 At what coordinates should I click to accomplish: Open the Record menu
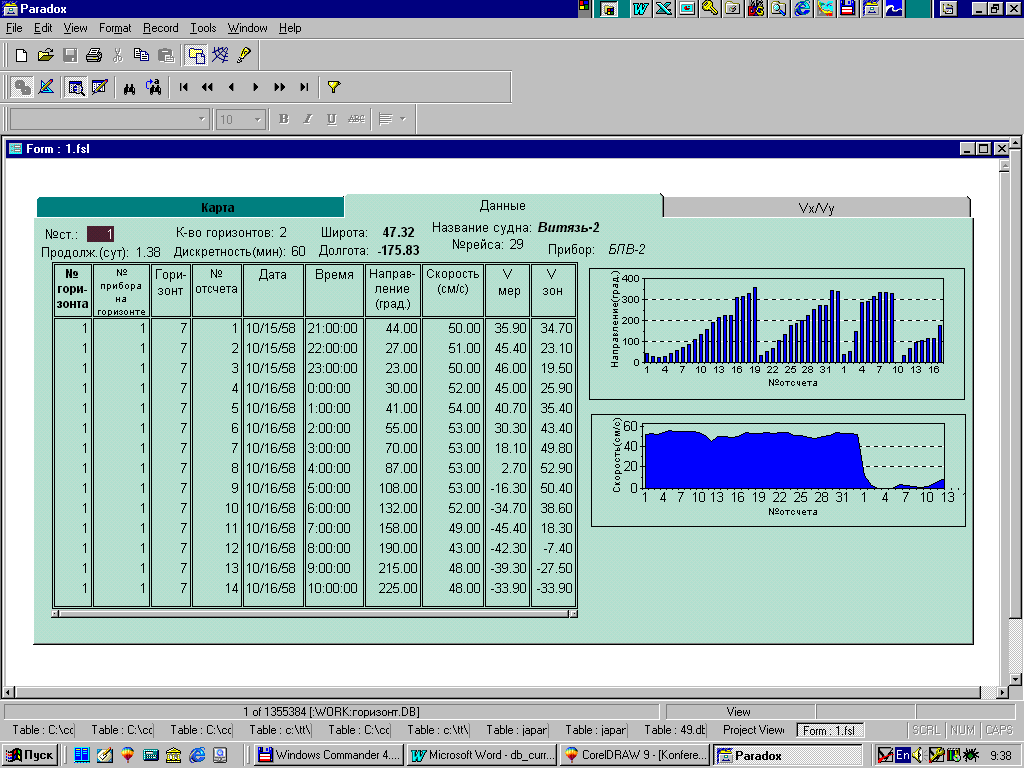[160, 28]
